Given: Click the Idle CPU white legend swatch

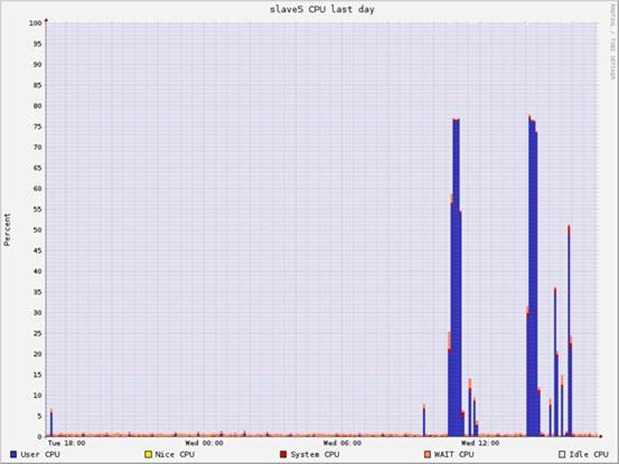Looking at the screenshot, I should [x=562, y=455].
